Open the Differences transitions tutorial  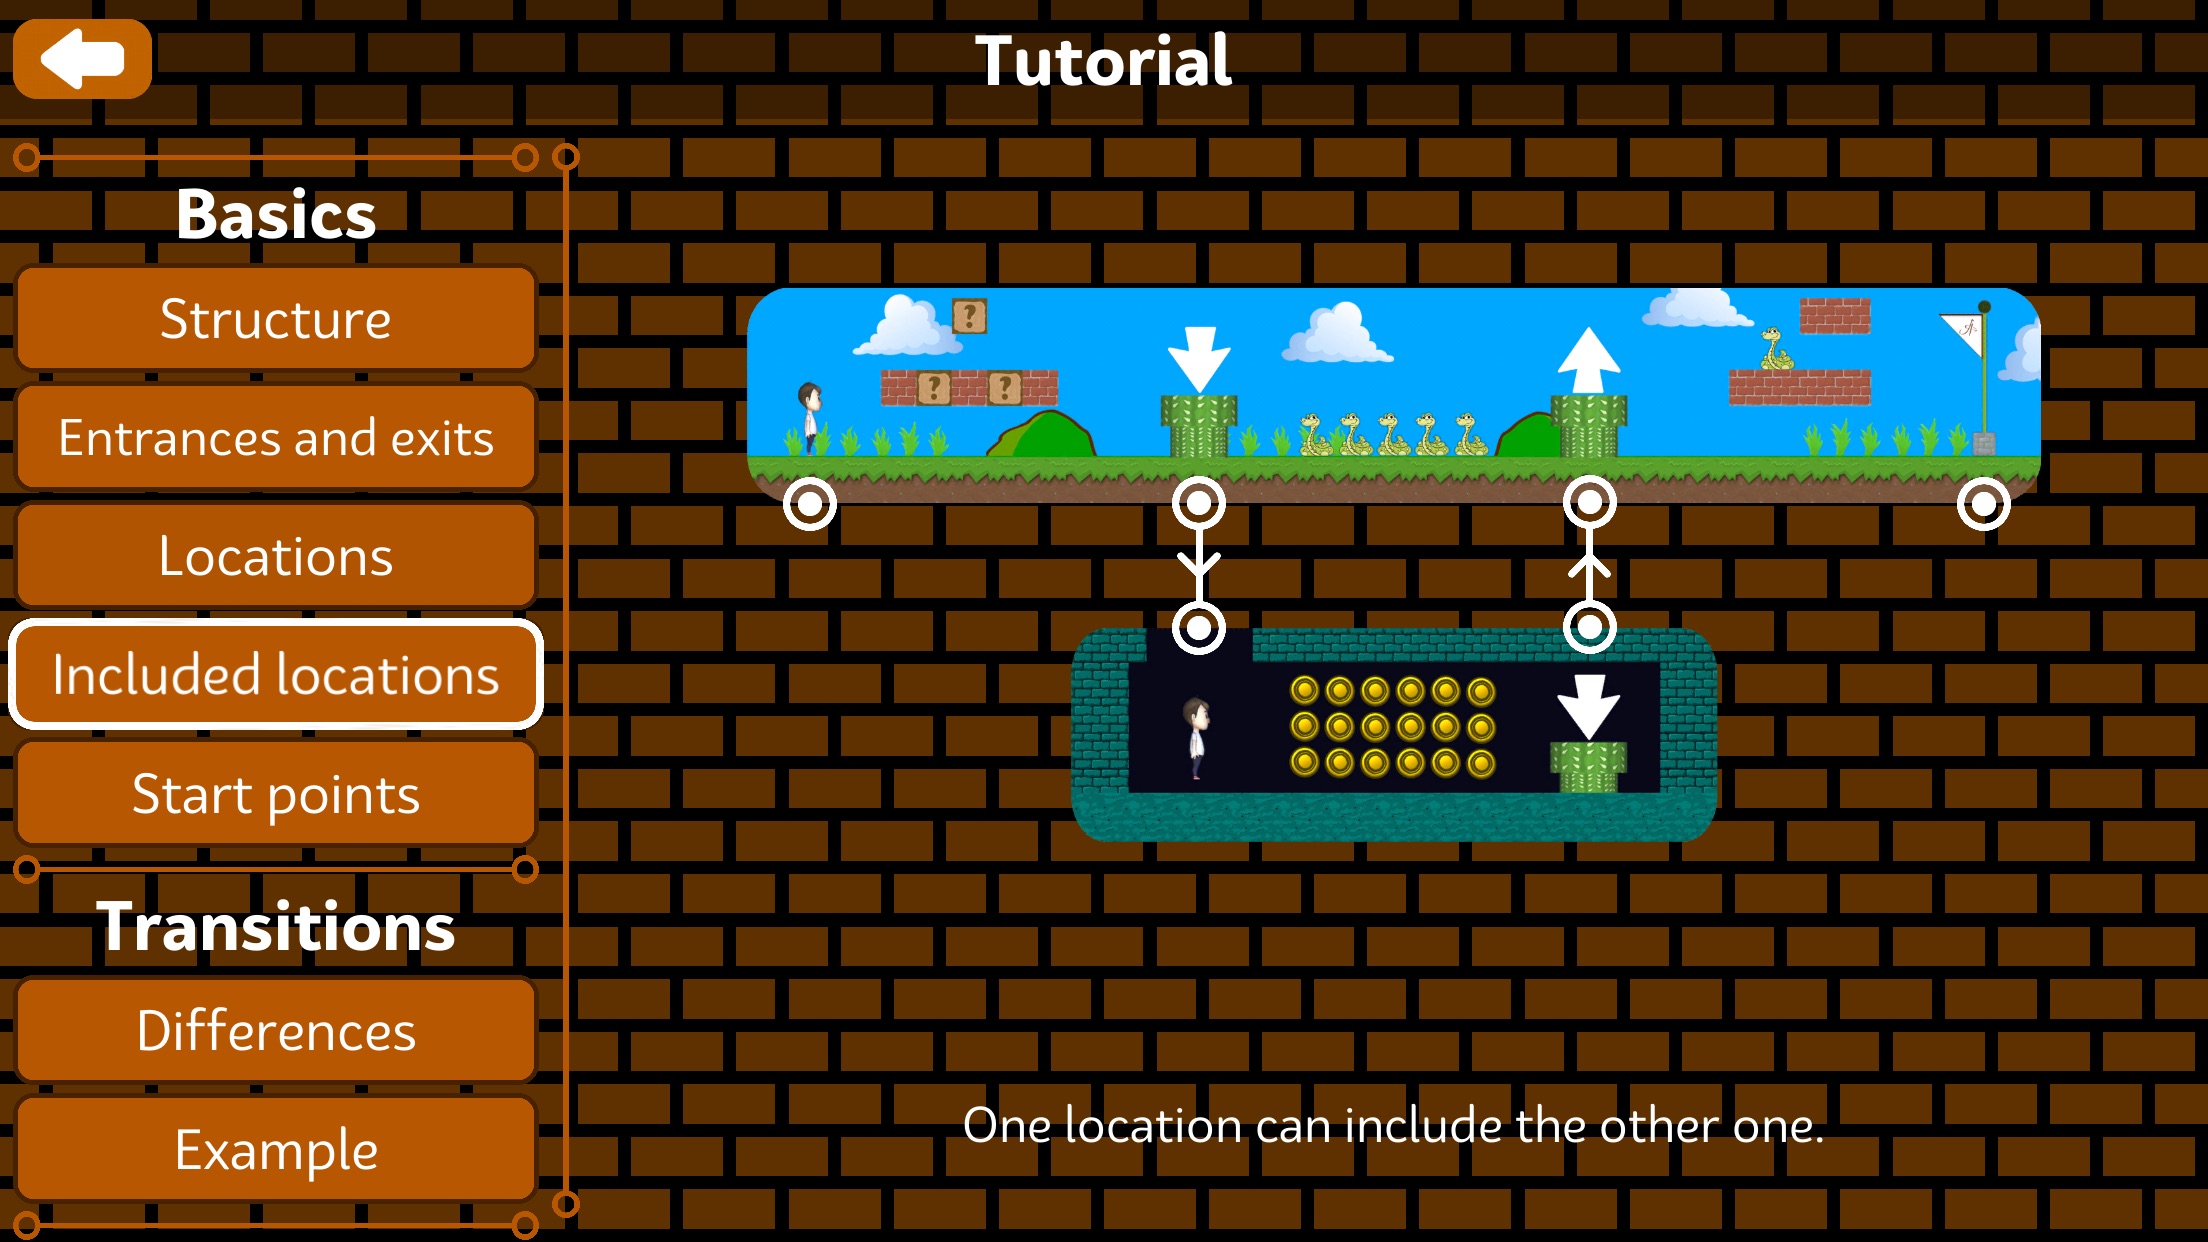point(276,1031)
